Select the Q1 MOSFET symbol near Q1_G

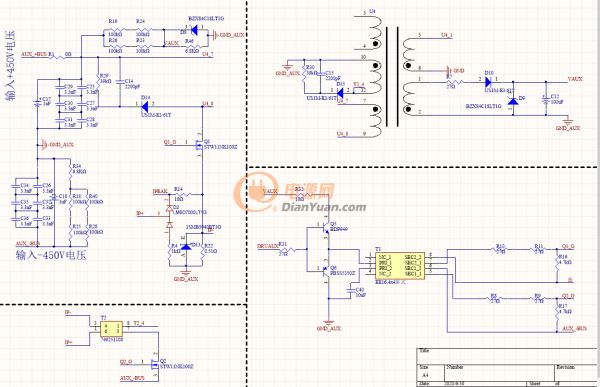(x=199, y=145)
